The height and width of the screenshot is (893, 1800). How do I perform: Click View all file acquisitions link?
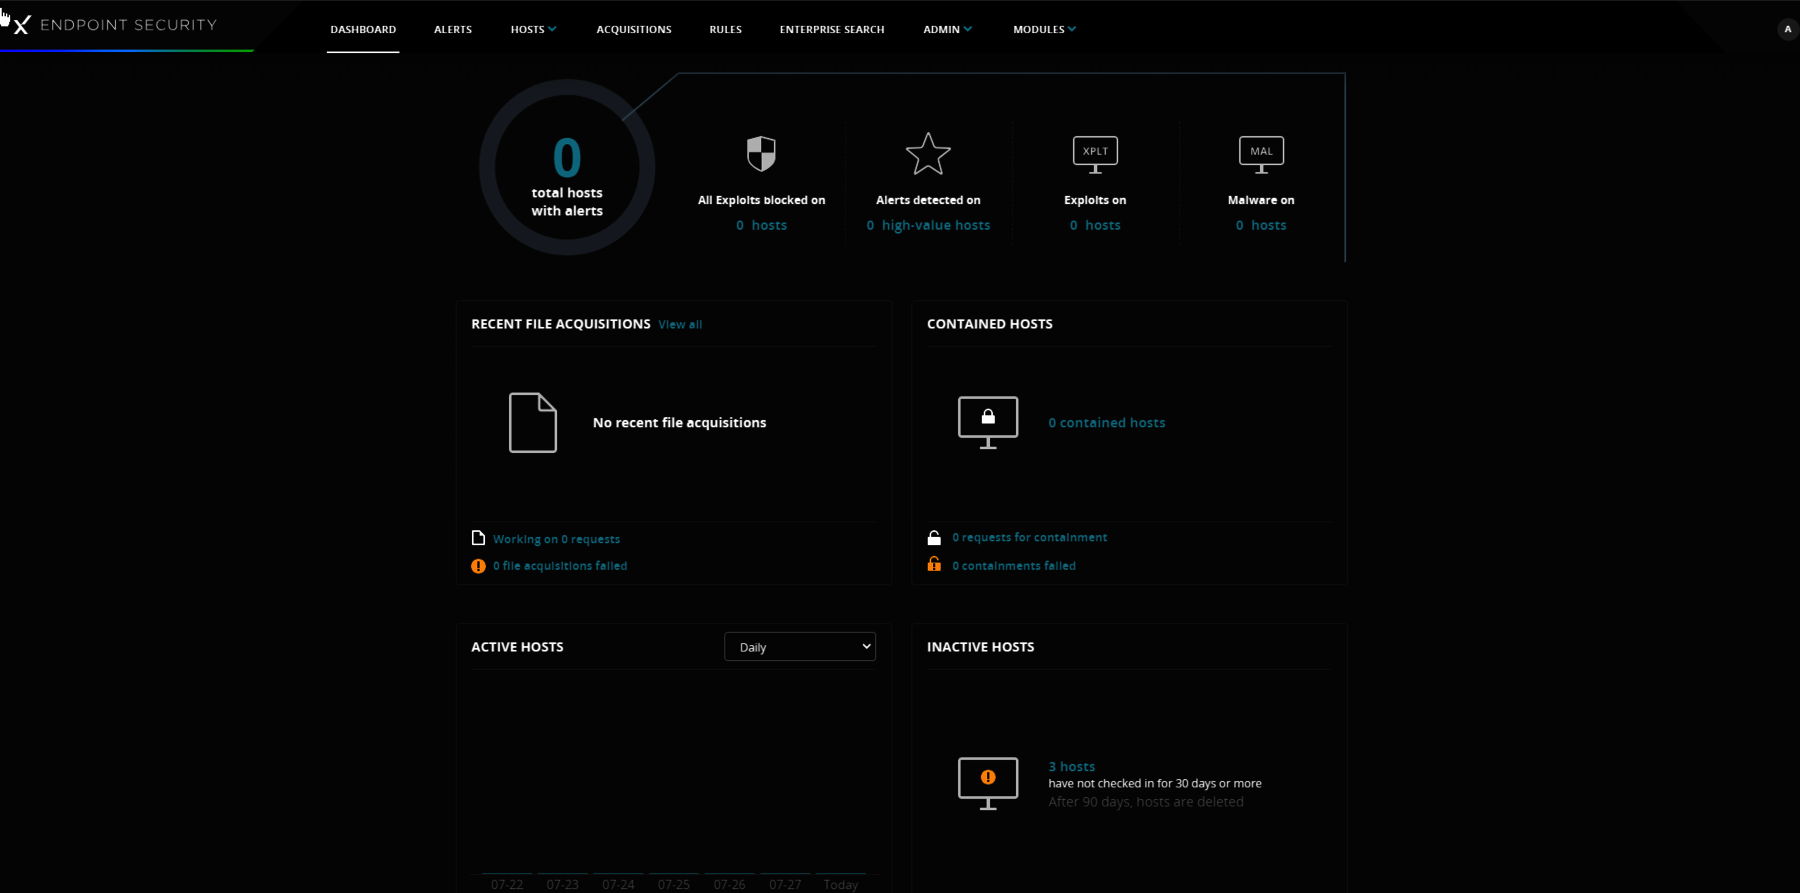[680, 325]
